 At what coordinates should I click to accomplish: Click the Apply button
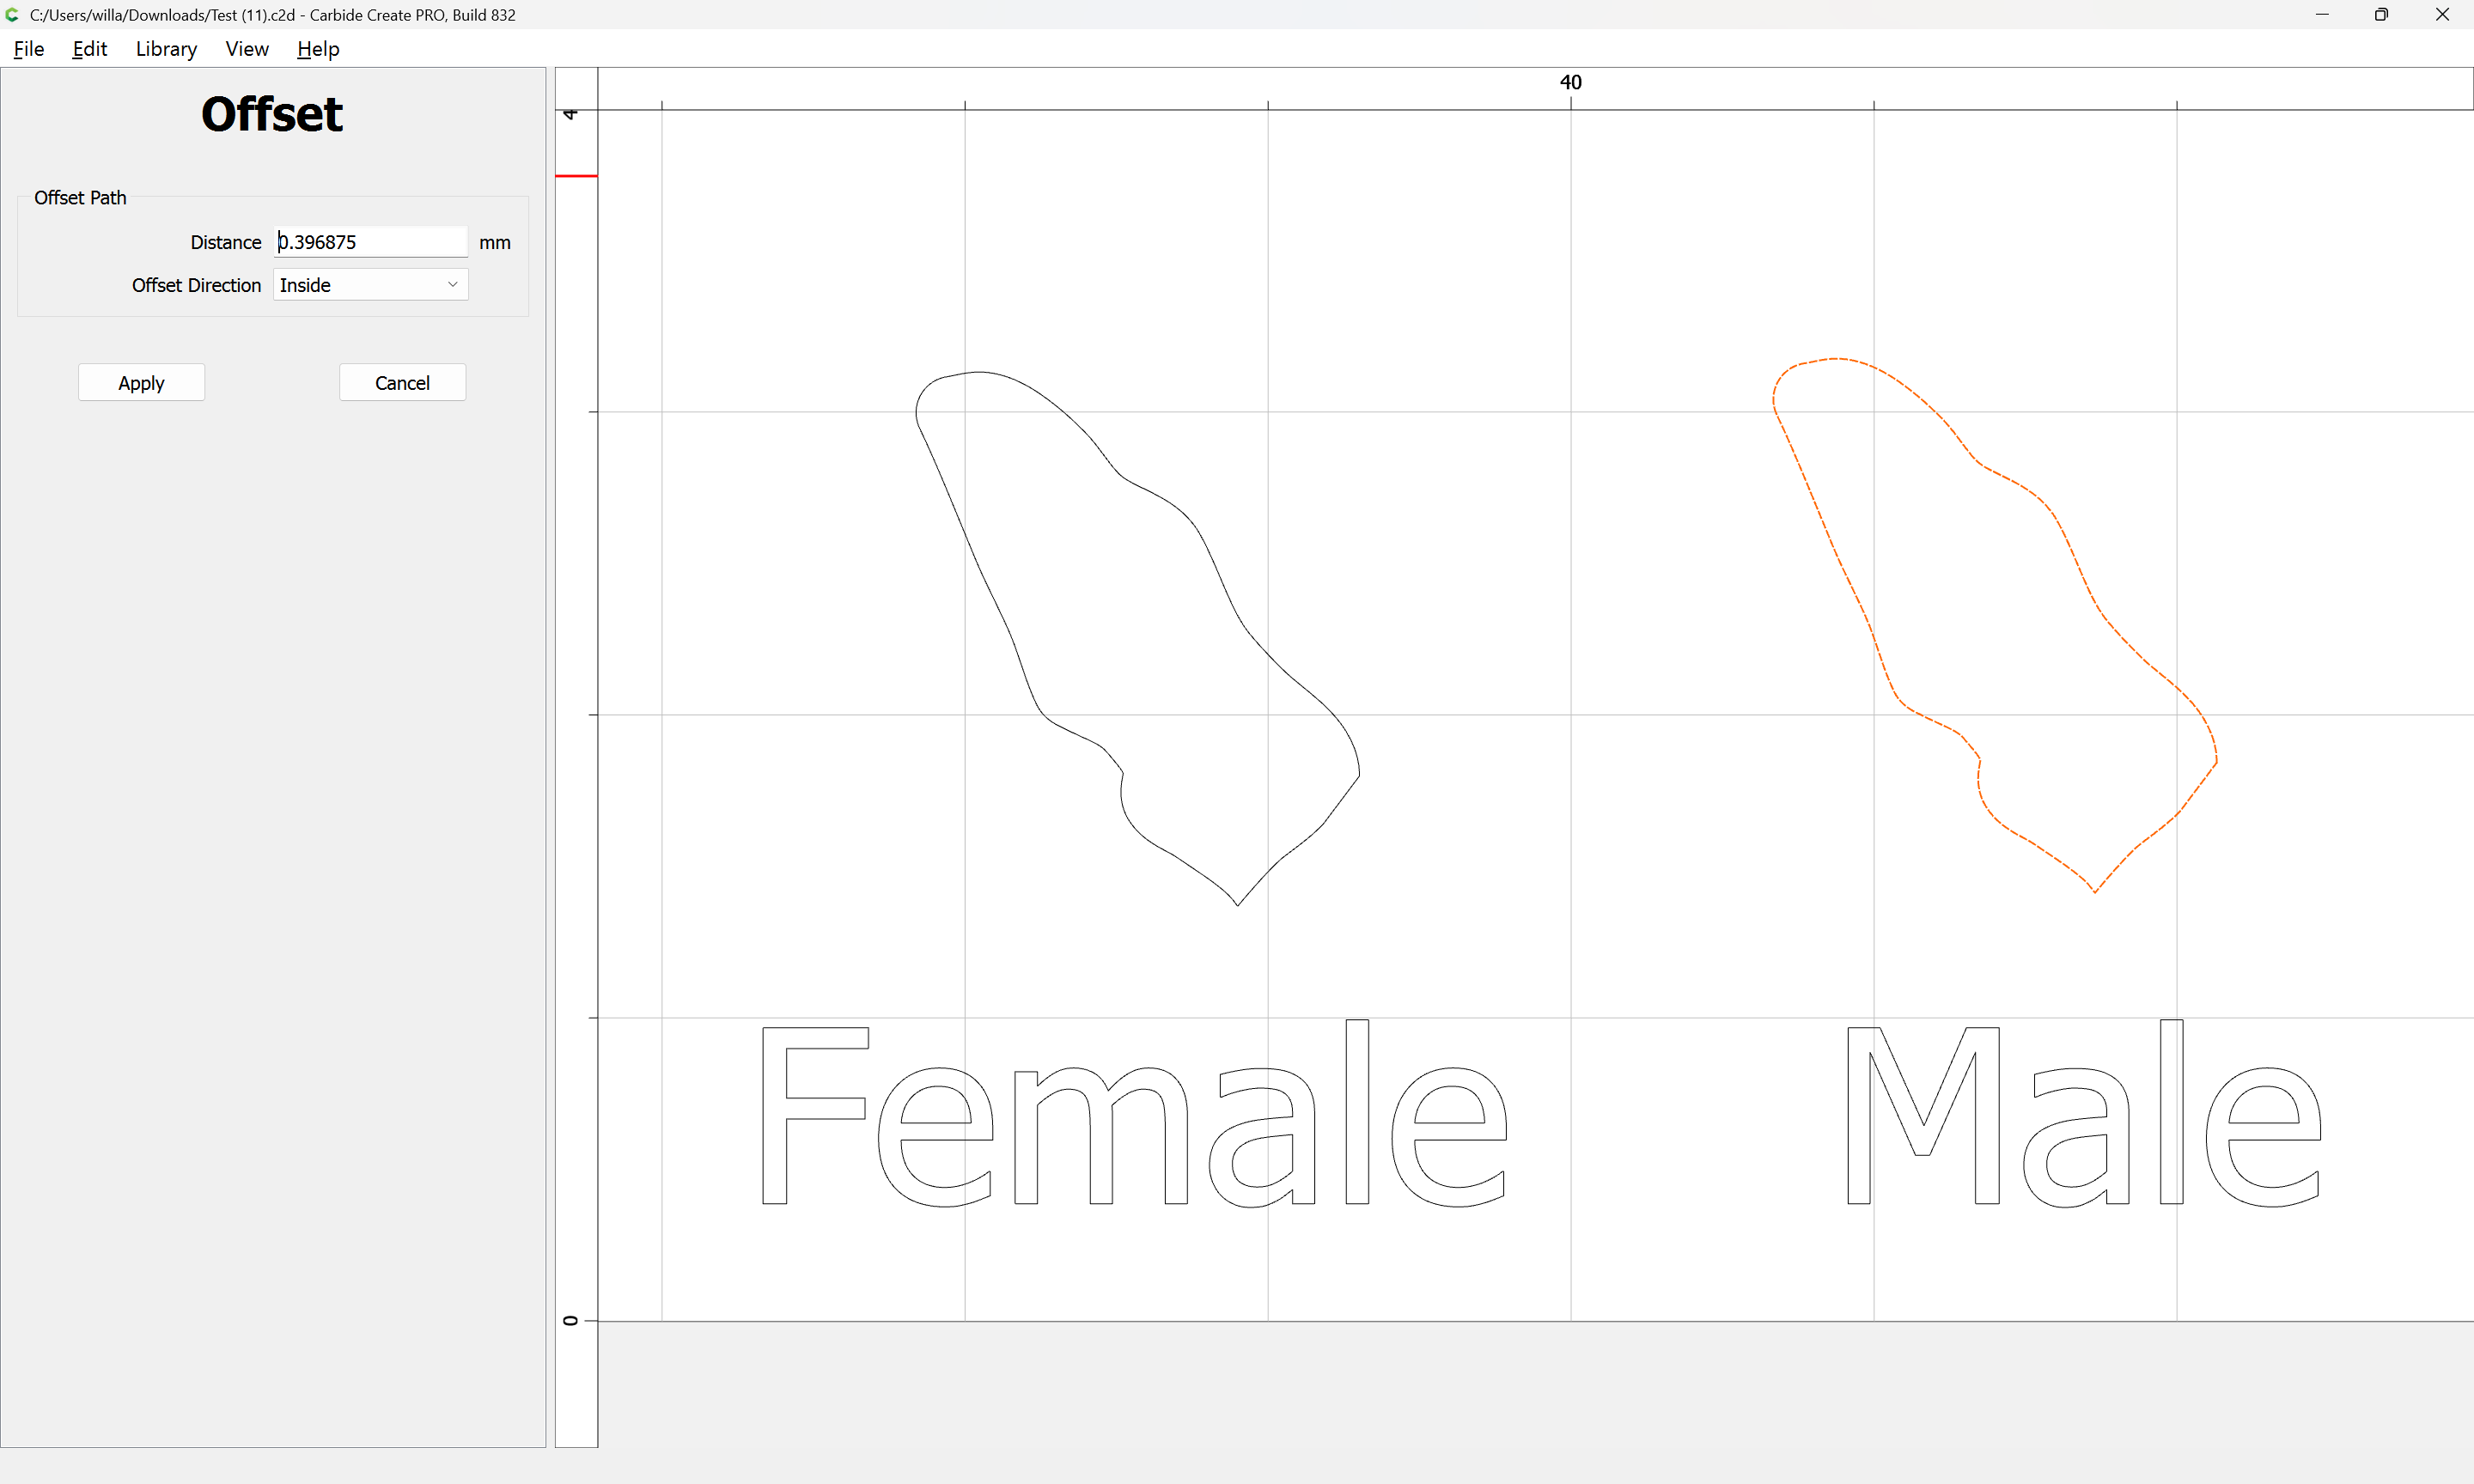click(141, 383)
